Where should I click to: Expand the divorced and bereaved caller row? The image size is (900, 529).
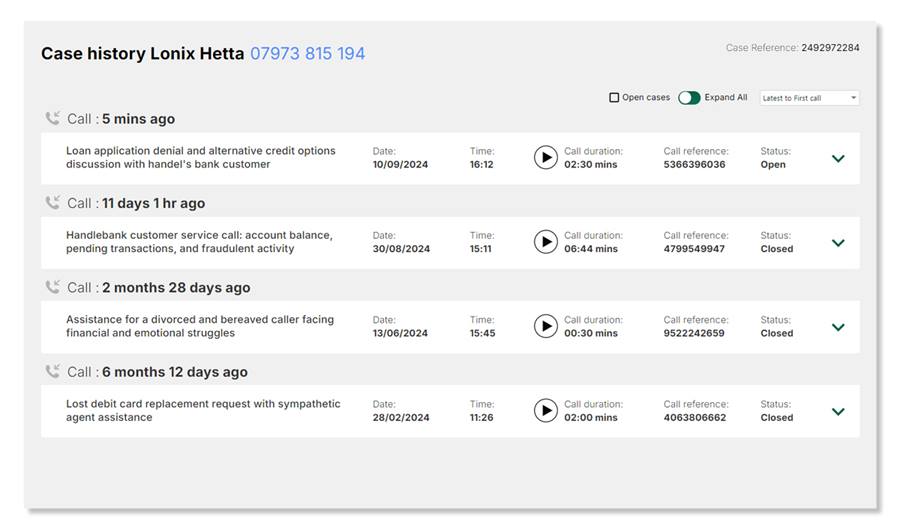838,327
